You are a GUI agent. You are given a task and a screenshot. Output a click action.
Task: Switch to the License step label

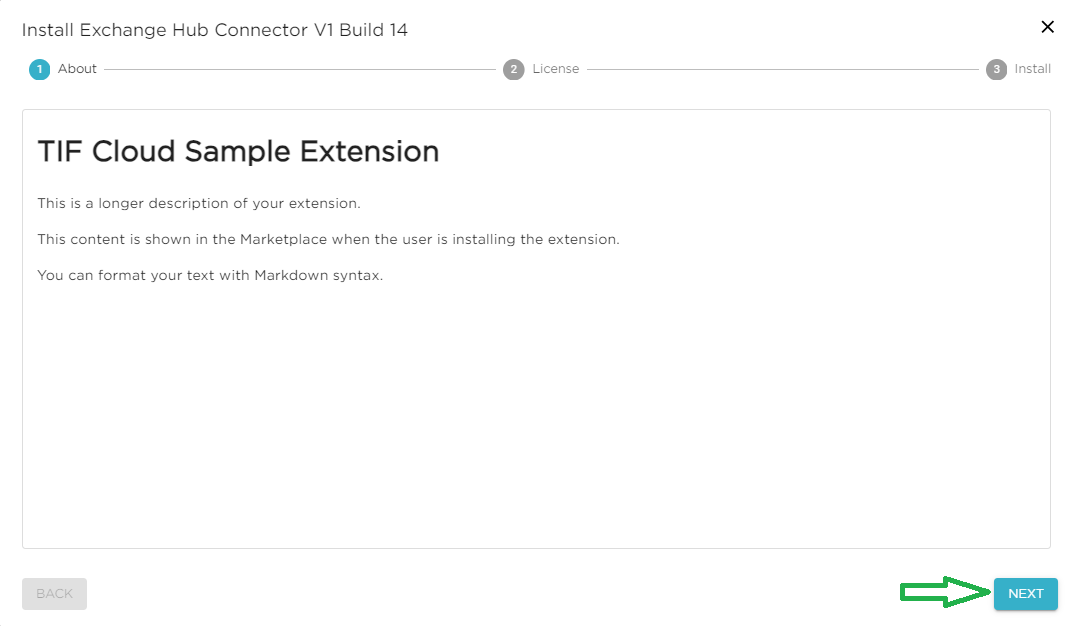coord(556,69)
